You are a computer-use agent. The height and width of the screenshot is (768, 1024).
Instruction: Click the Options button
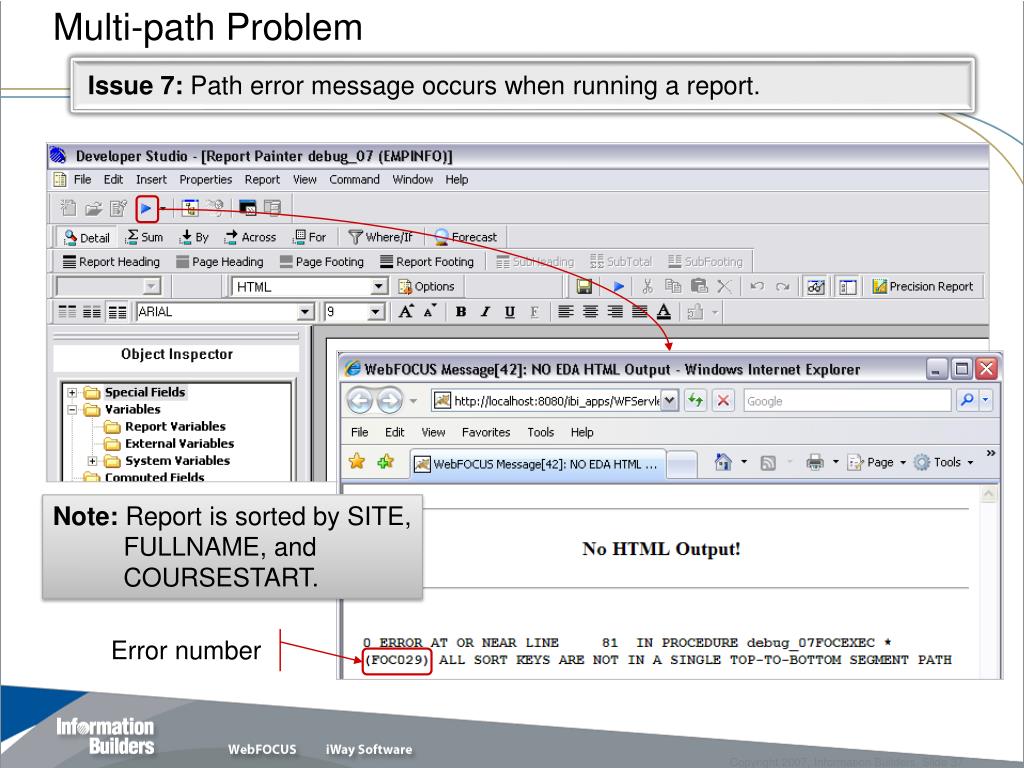(x=426, y=286)
